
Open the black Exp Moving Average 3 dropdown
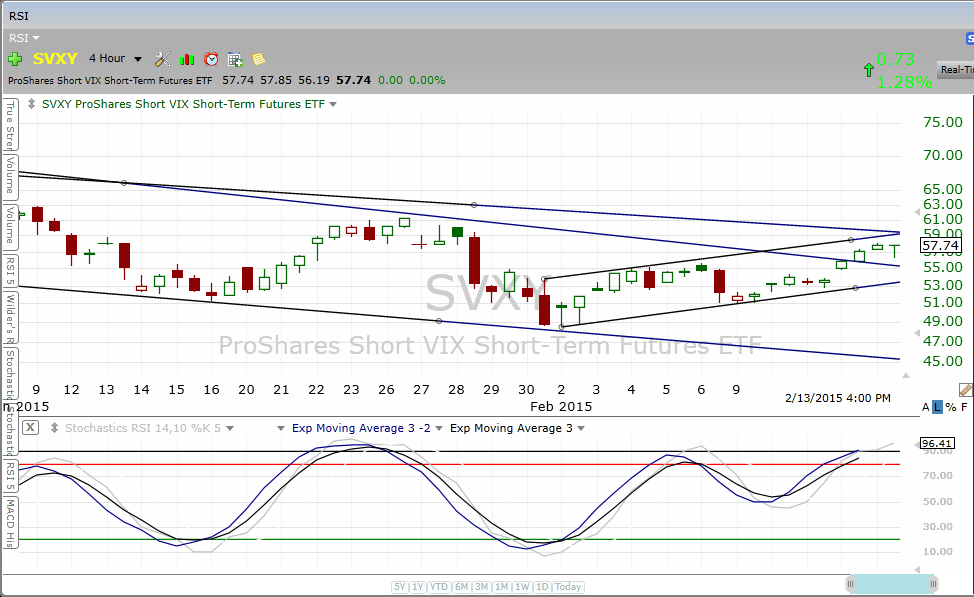581,428
